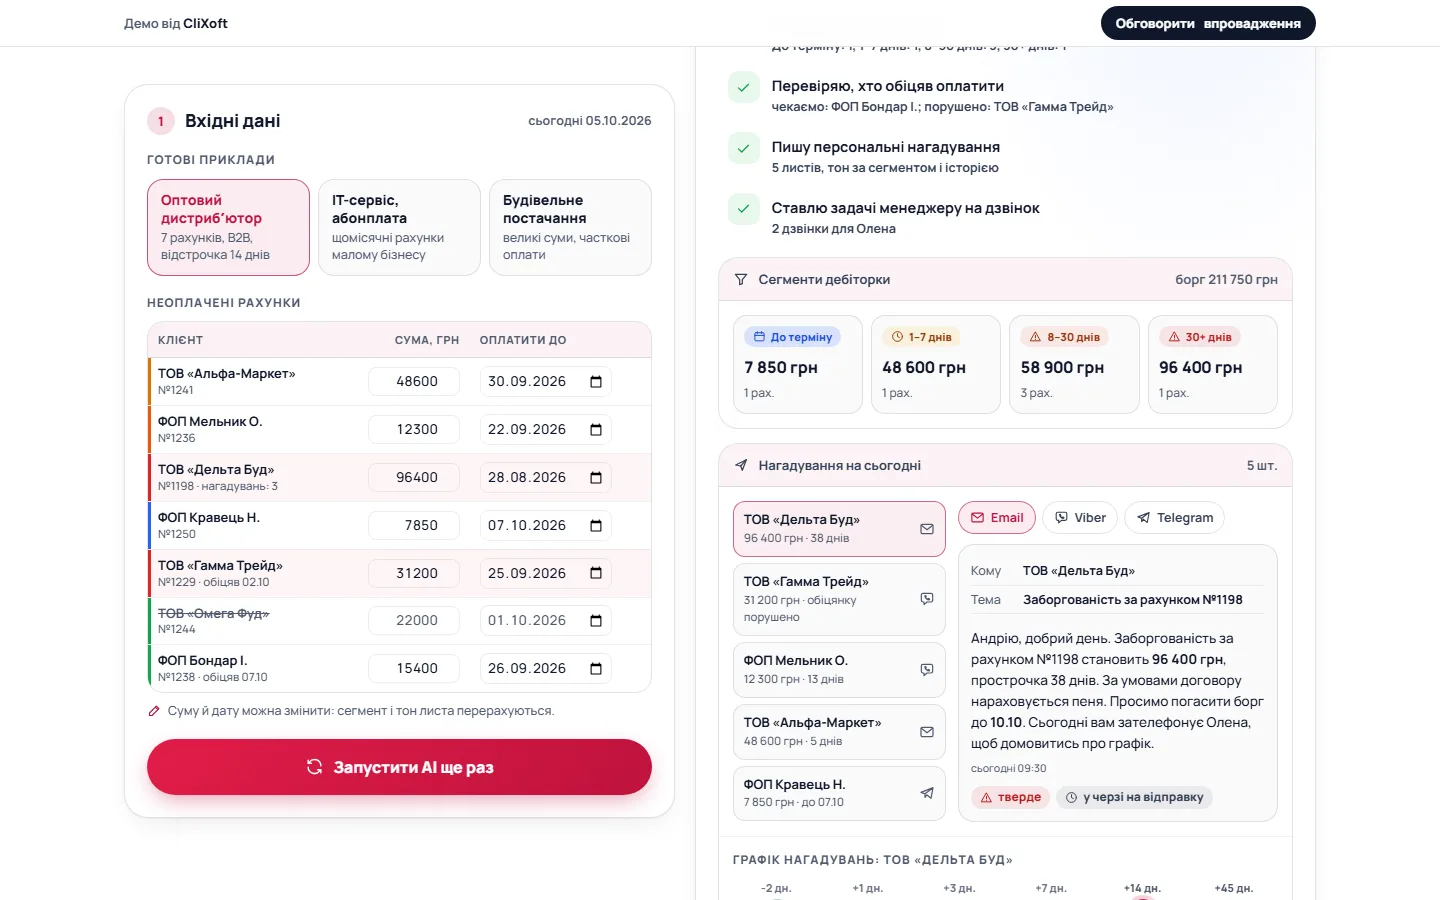Click the crossed-out ТОВ «Омега Фуд» name
The image size is (1440, 900).
coord(213,613)
